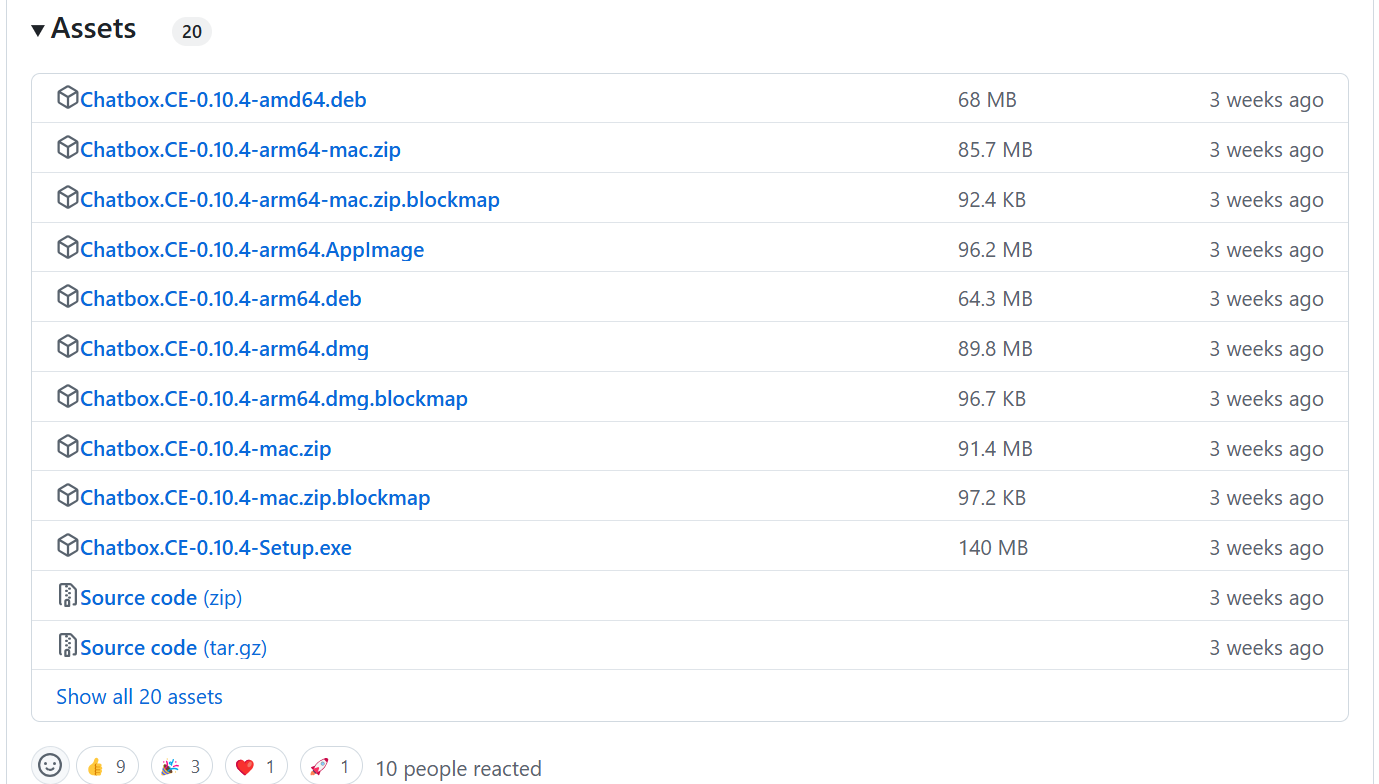1379x784 pixels.
Task: Download Chatbox.CE-0.10.4-arm64.dmg.blockmap
Action: pyautogui.click(x=274, y=399)
